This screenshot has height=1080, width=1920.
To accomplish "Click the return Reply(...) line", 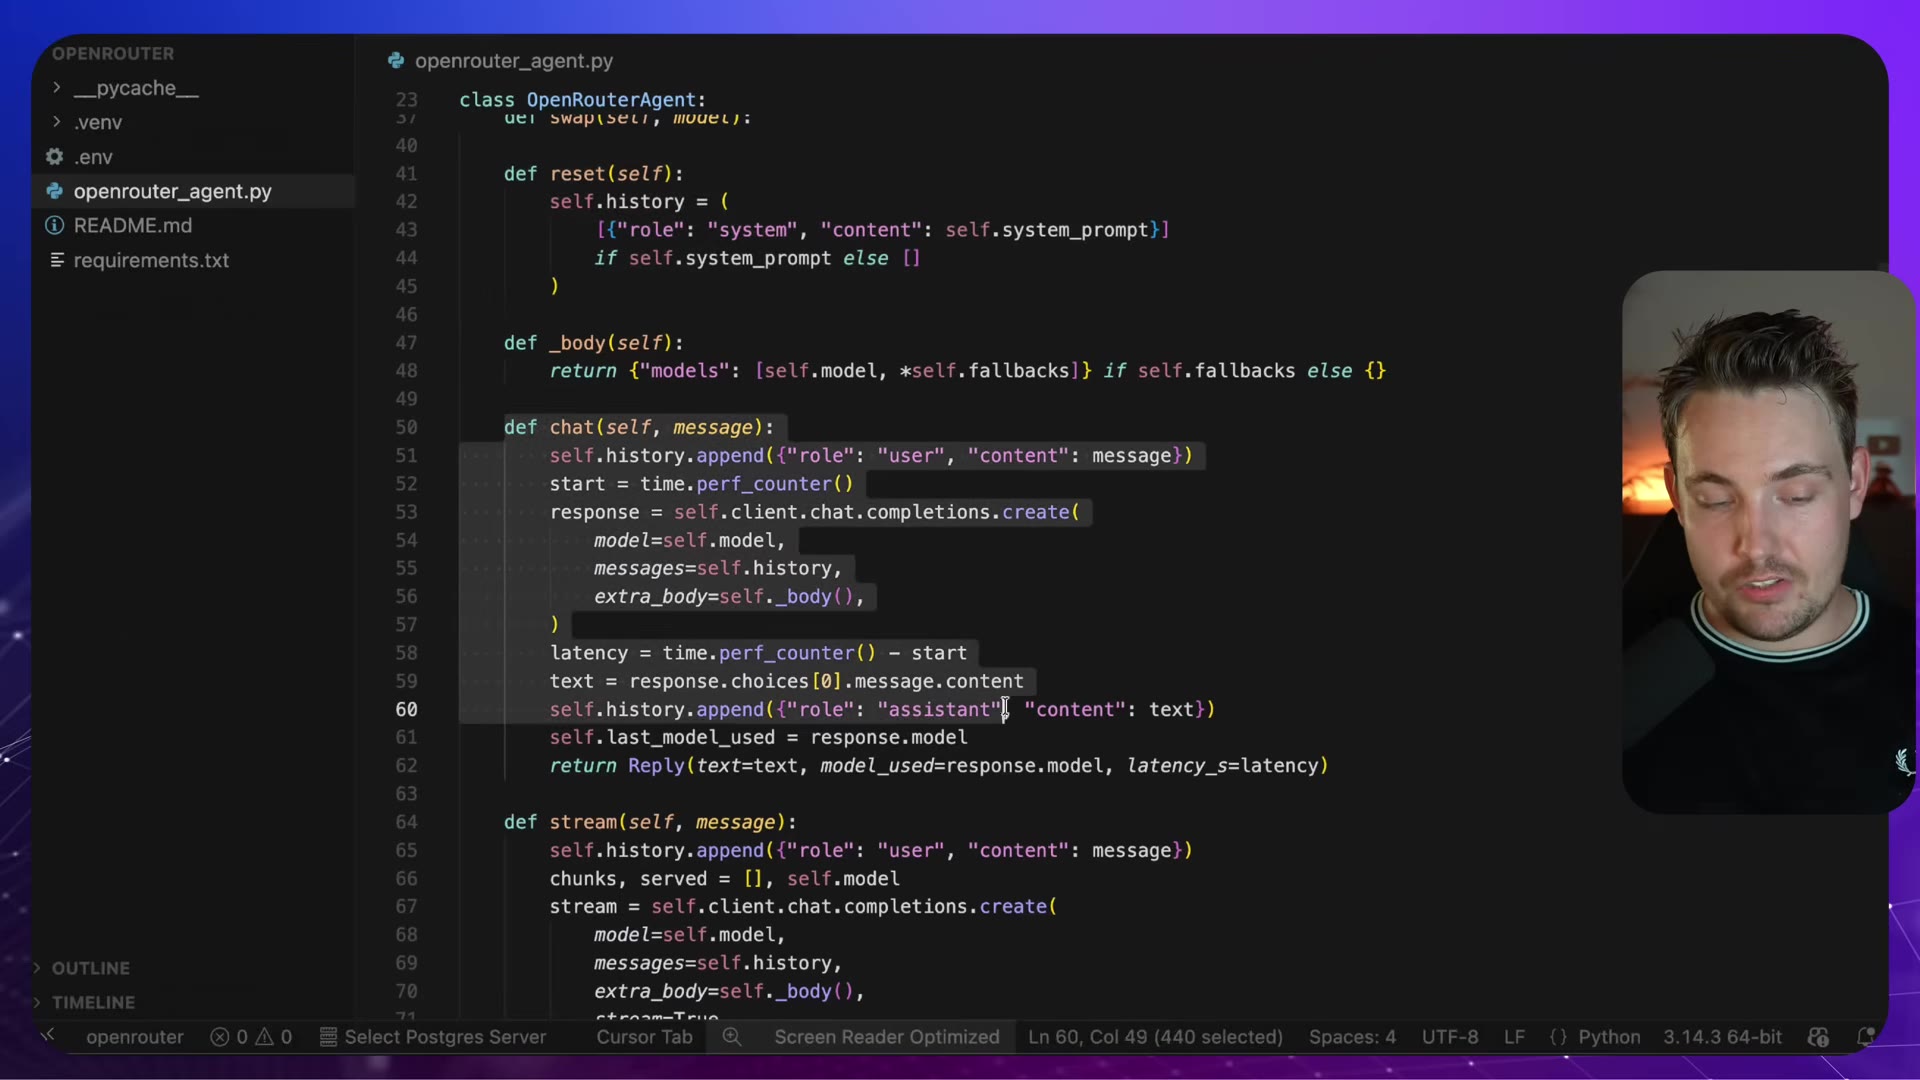I will (938, 766).
